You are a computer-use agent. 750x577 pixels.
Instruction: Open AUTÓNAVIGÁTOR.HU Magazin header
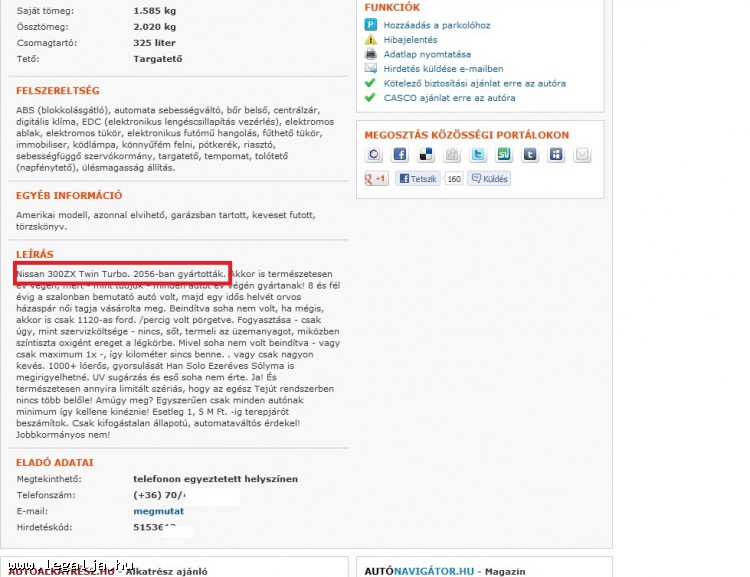tap(444, 571)
